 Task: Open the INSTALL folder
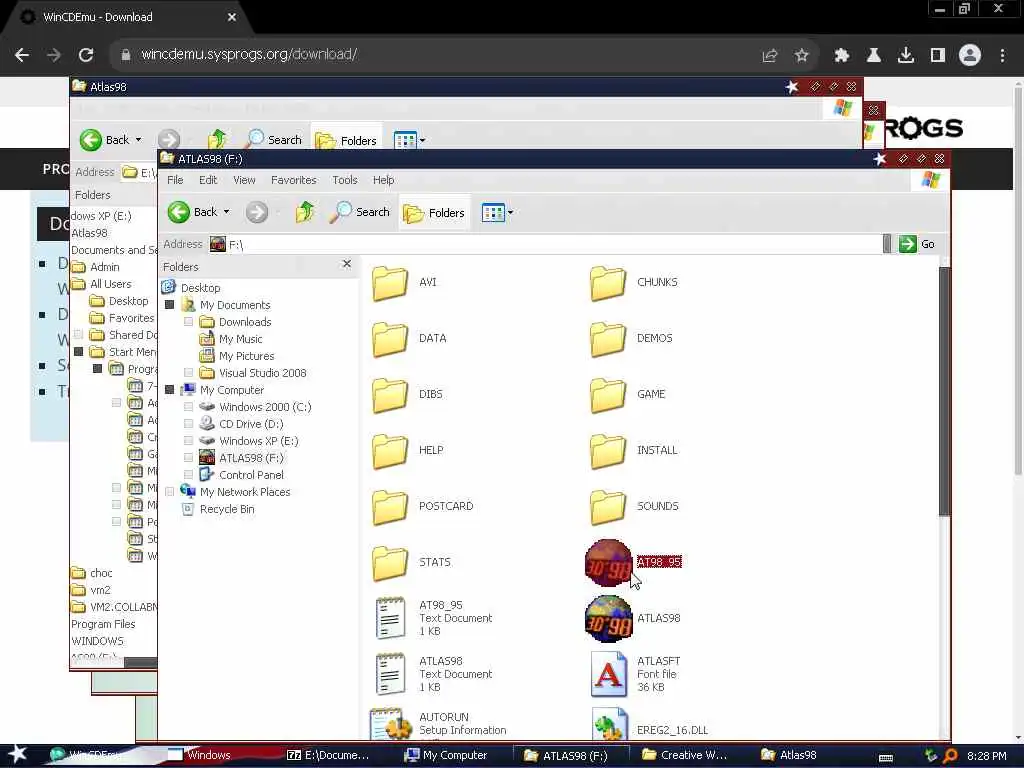(x=609, y=451)
